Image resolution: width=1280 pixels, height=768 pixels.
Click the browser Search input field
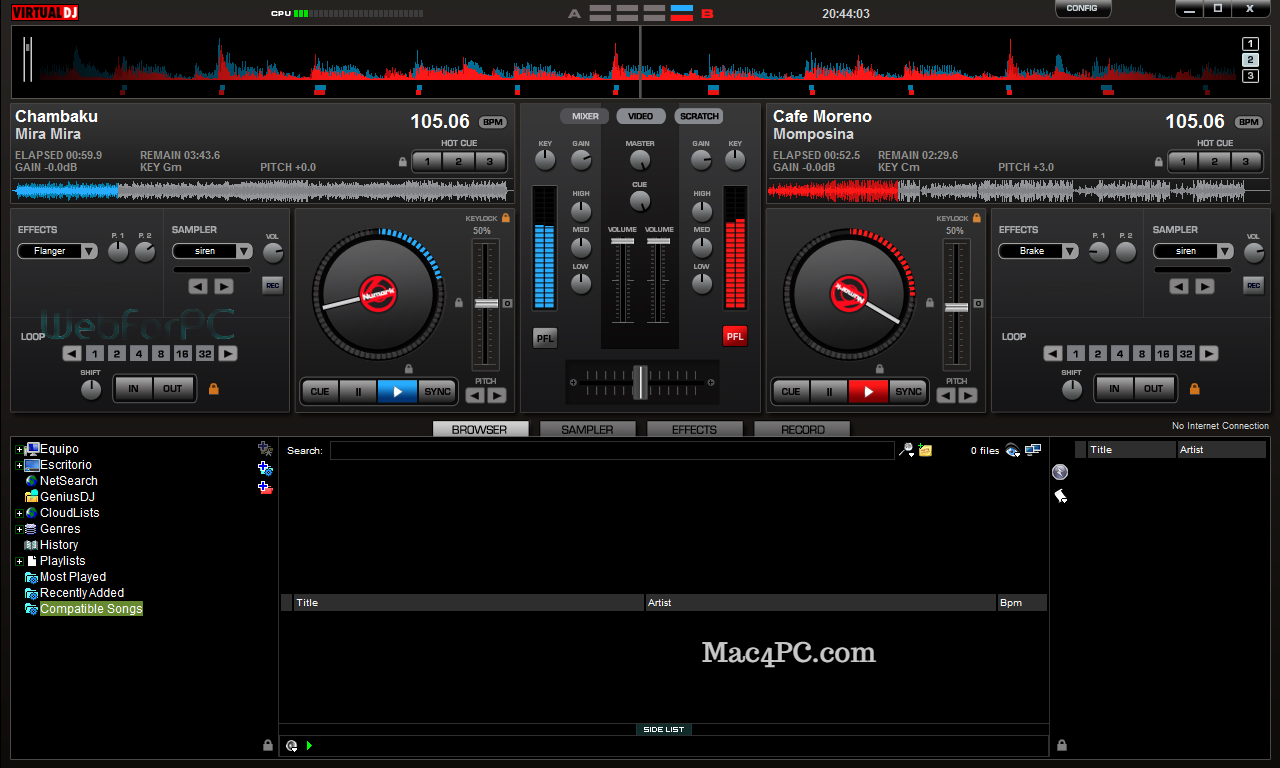[x=612, y=451]
